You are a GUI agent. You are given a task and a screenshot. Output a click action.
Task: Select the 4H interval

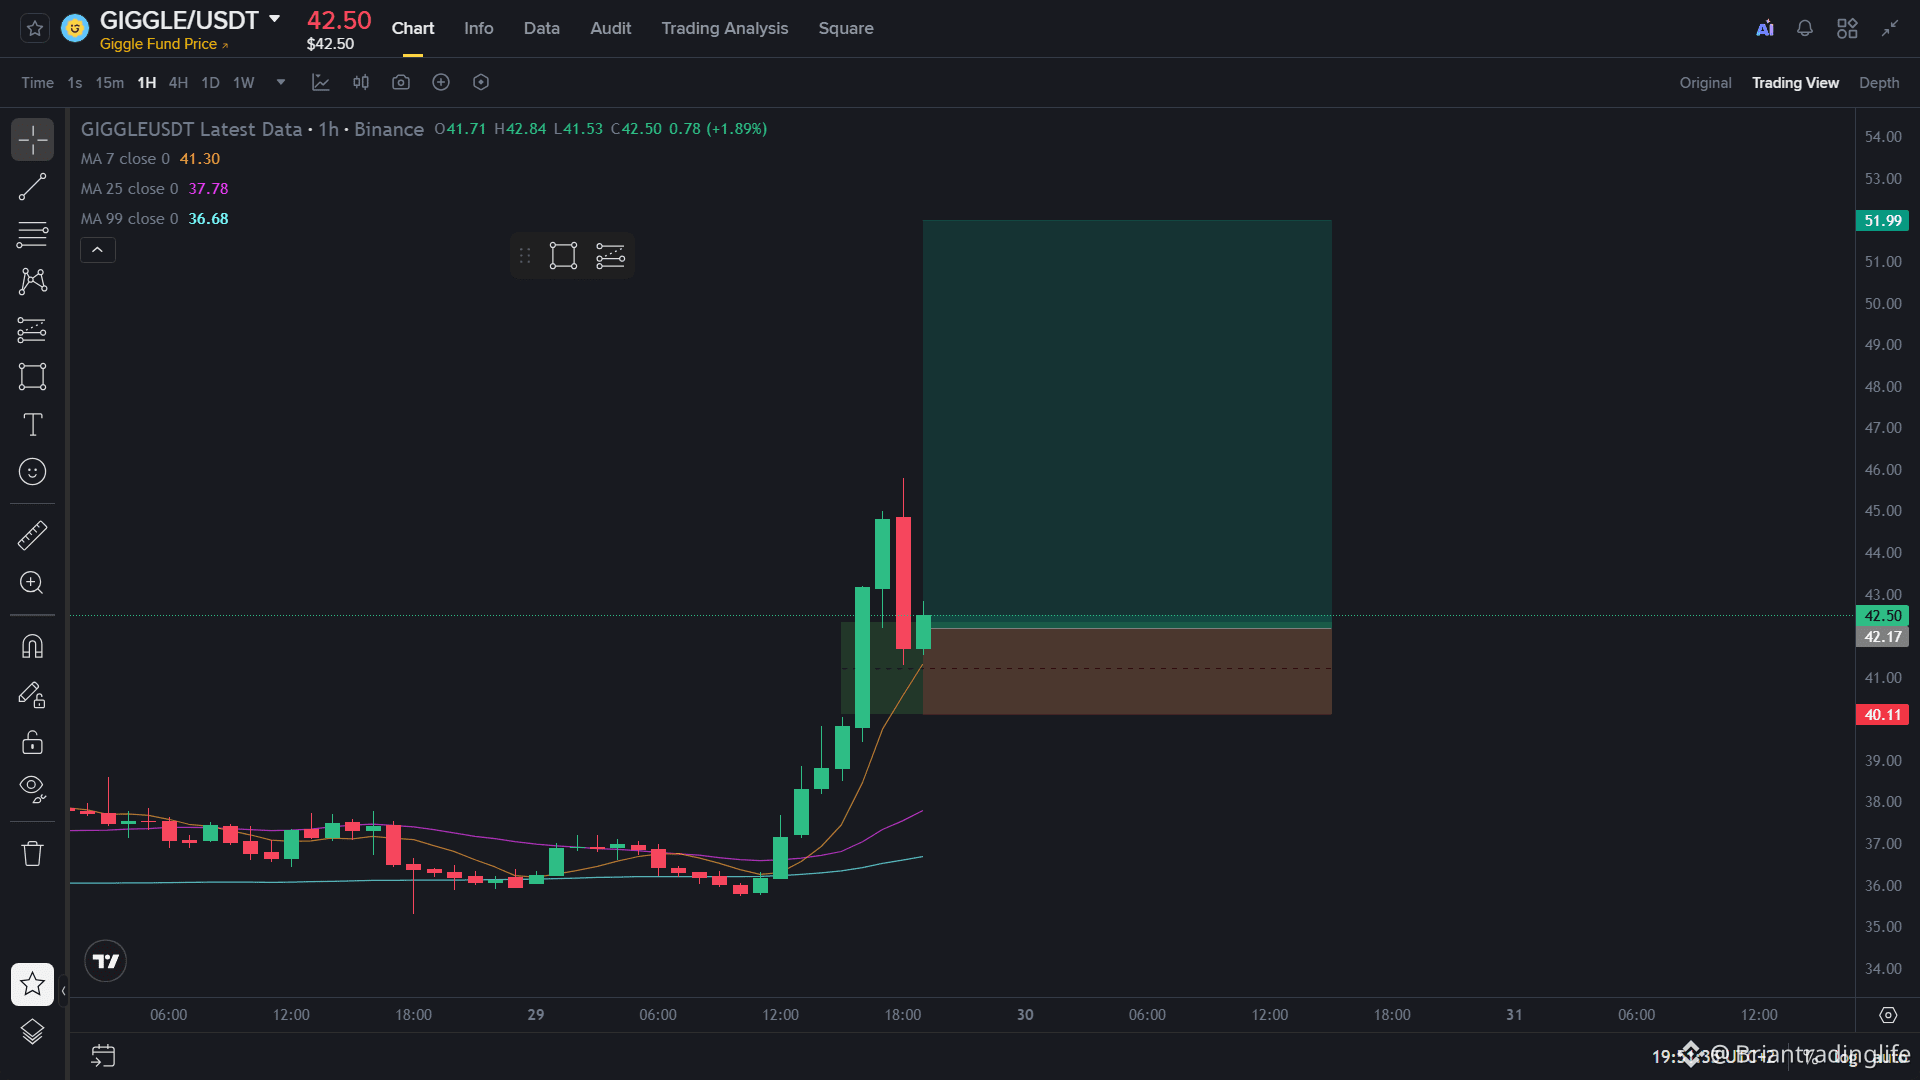tap(178, 83)
